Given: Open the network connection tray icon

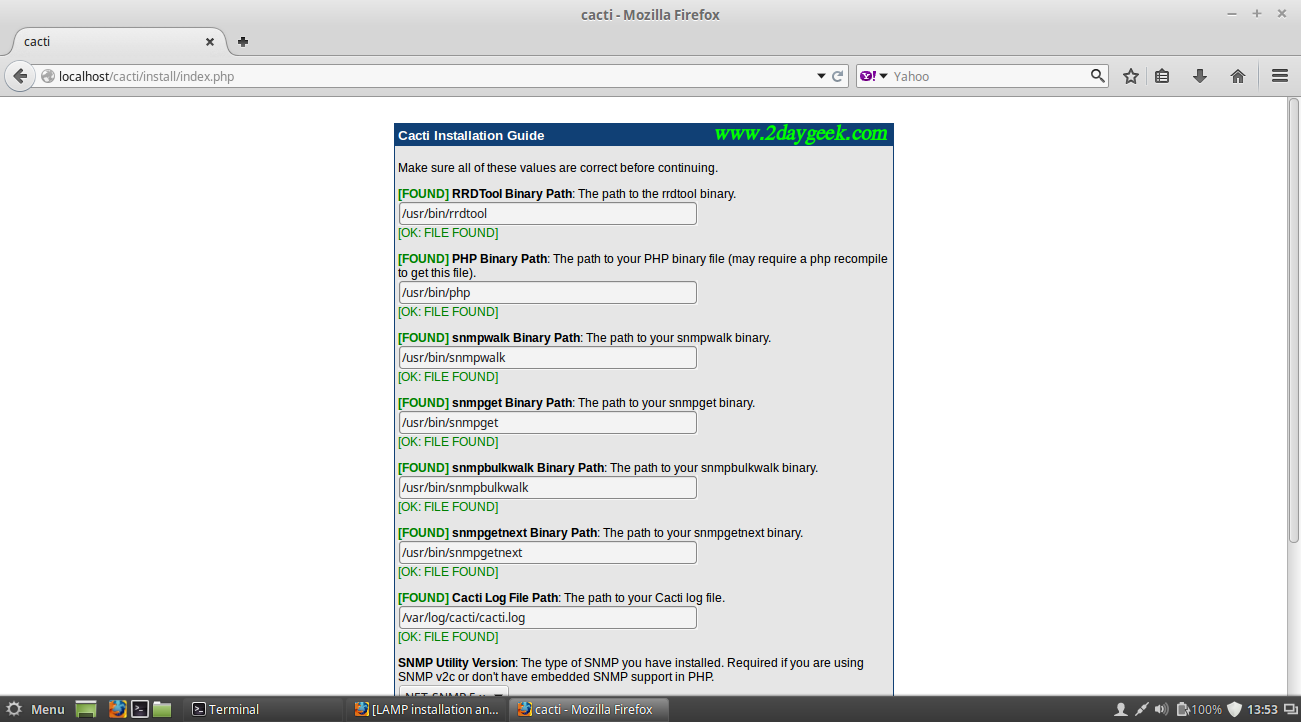Looking at the screenshot, I should [x=1142, y=709].
